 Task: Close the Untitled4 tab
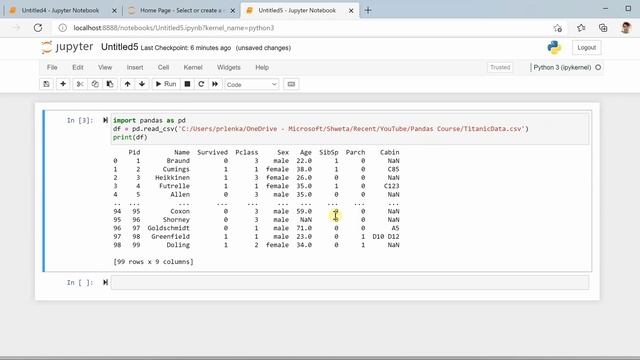tap(114, 11)
